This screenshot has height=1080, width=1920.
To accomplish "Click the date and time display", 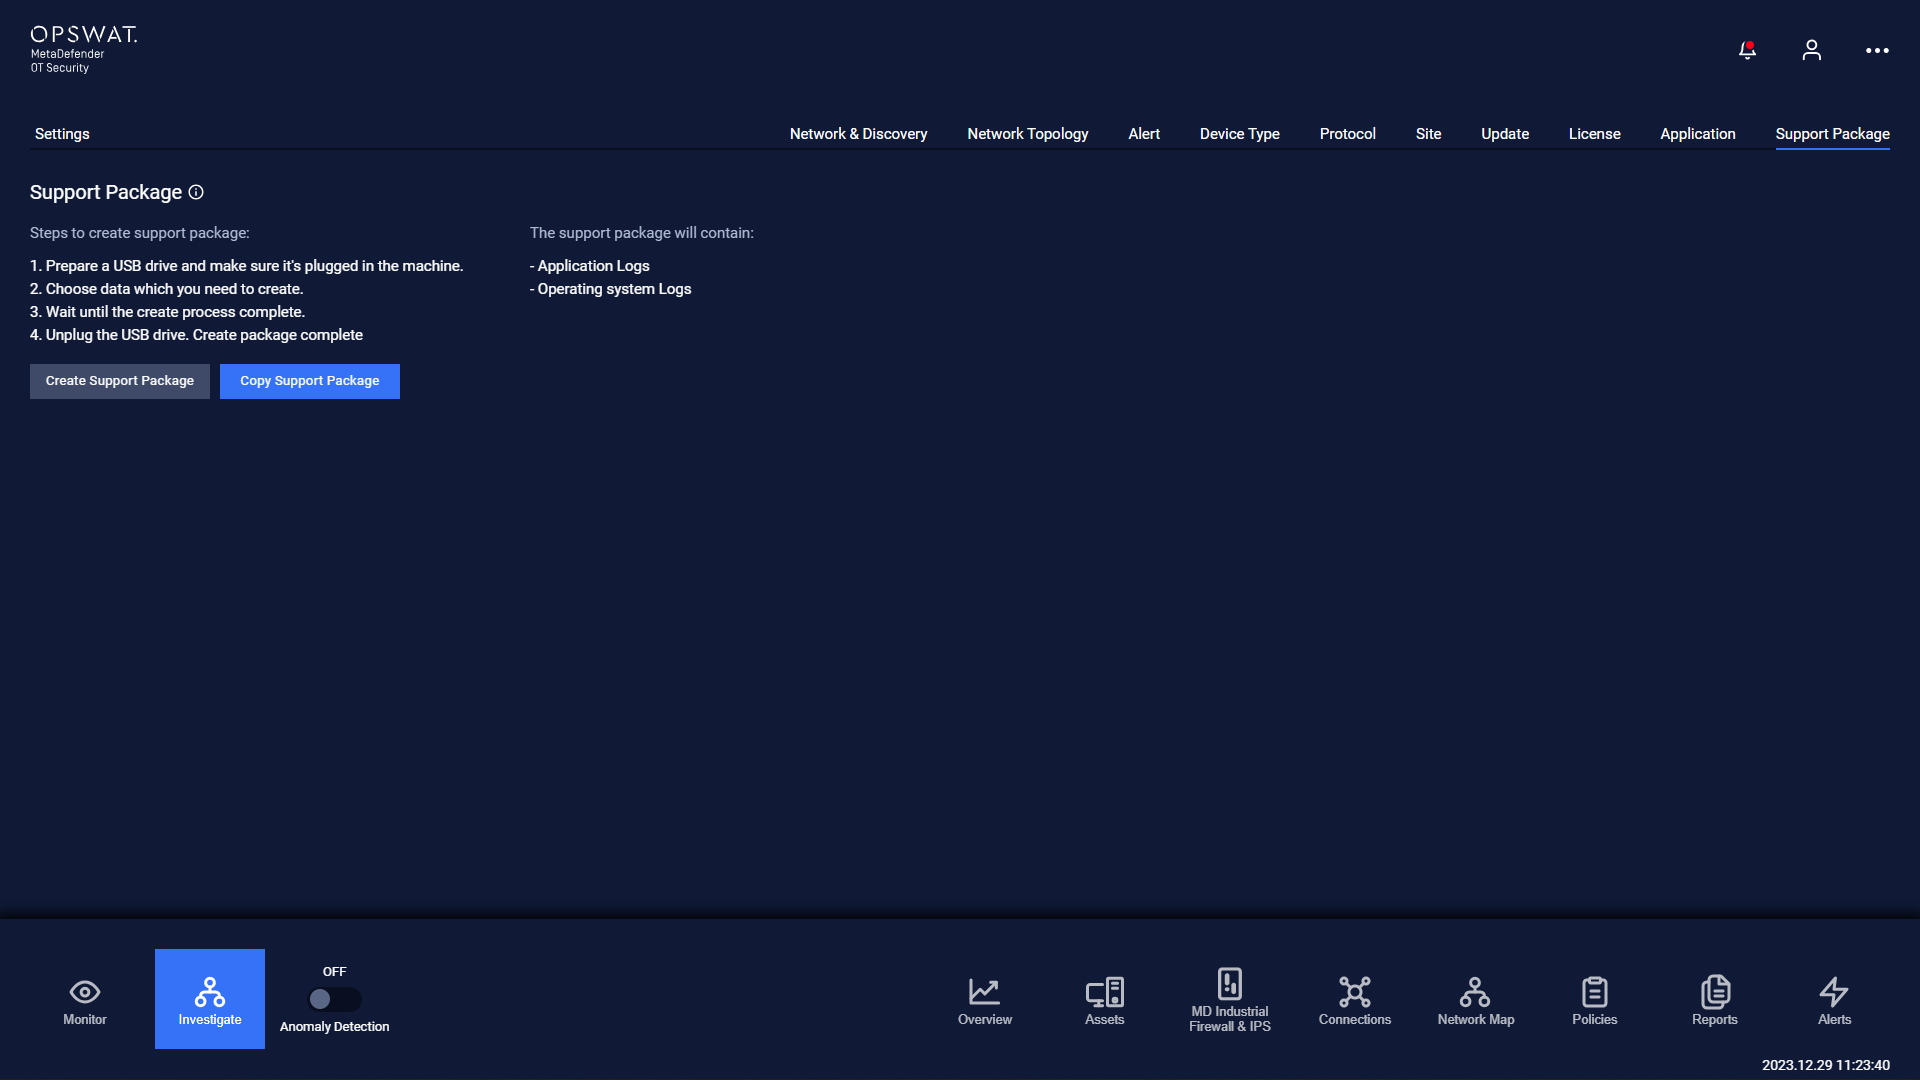I will pos(1826,1065).
